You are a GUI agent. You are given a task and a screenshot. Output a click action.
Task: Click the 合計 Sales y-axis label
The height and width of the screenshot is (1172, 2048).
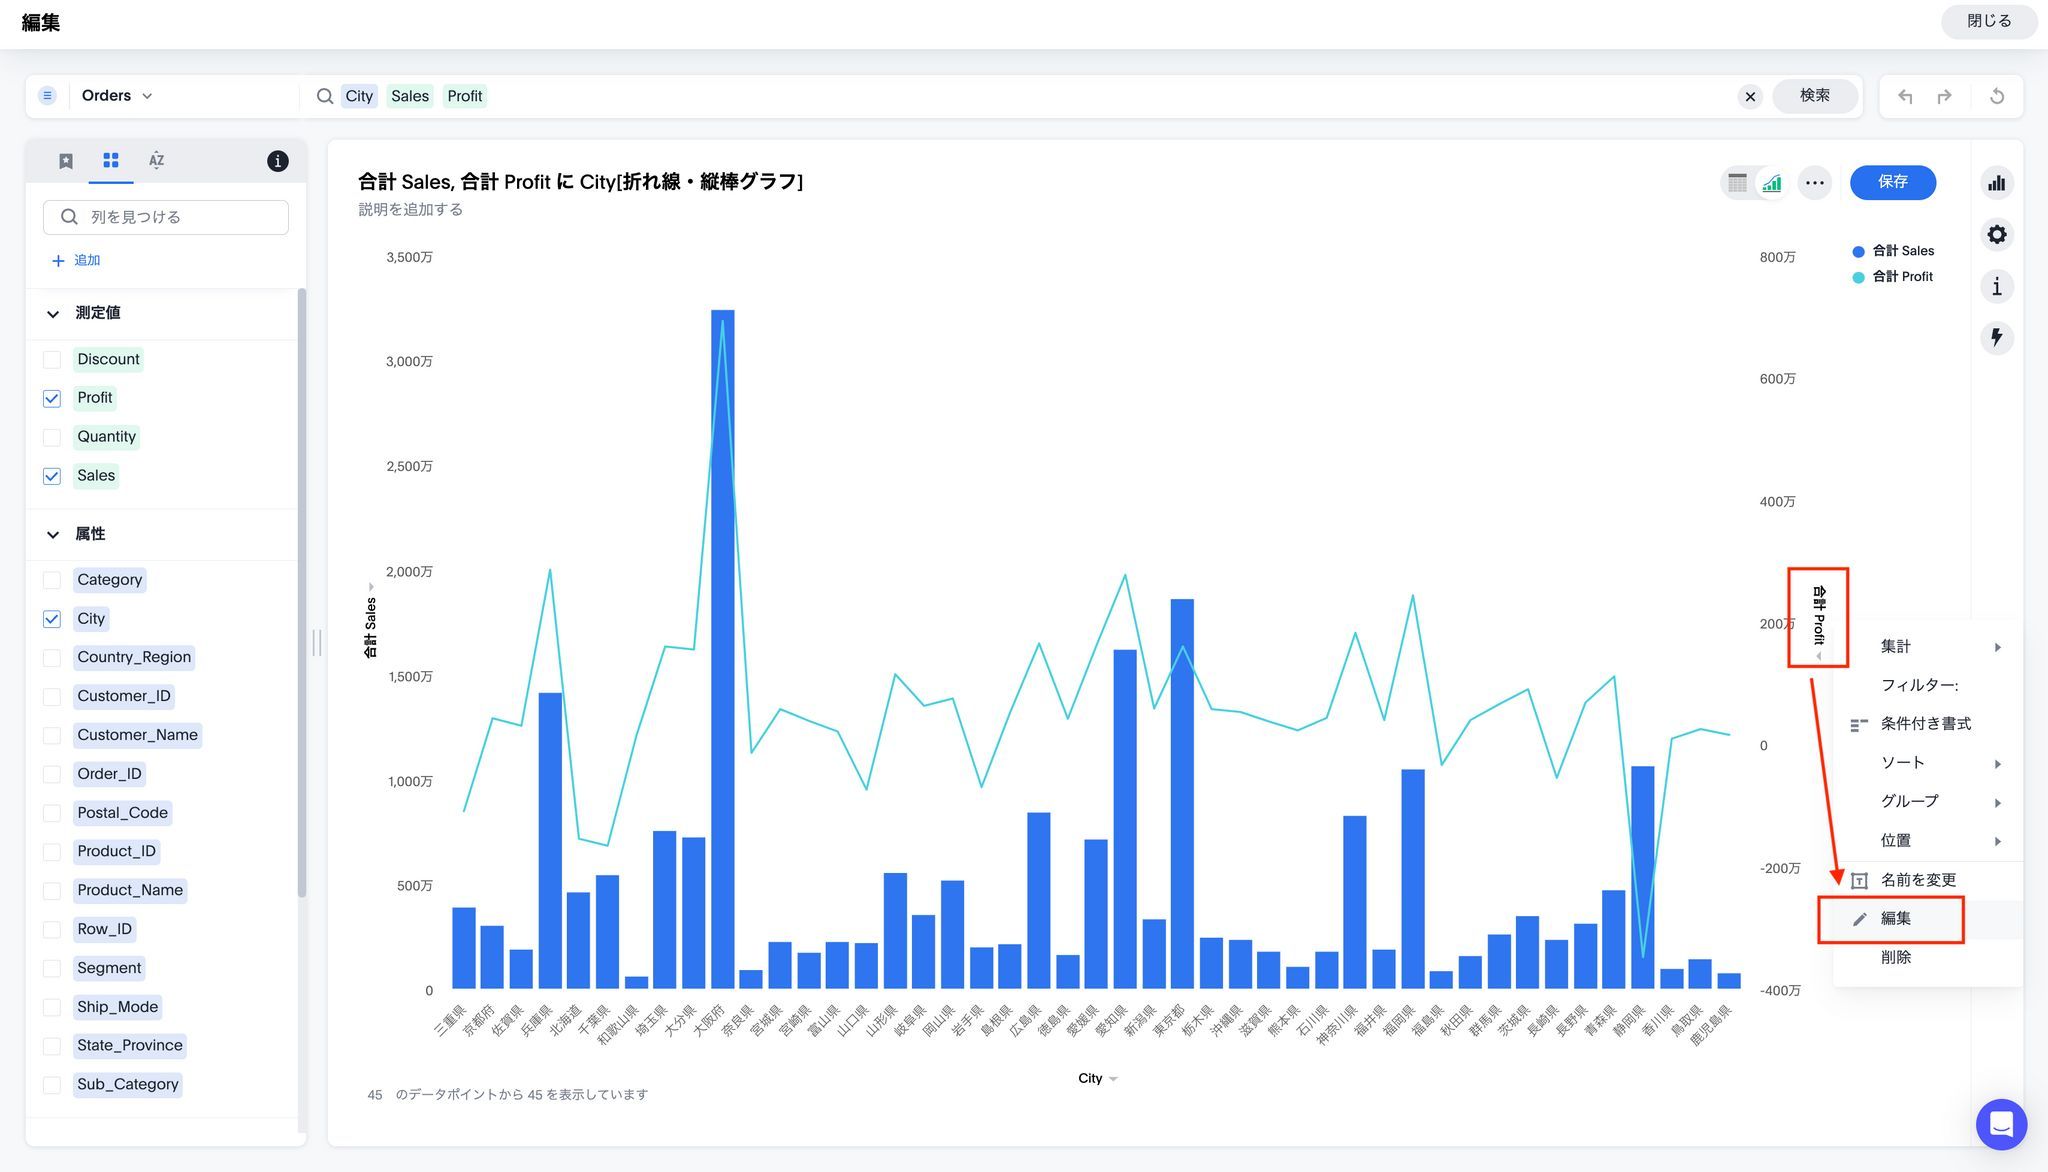point(371,627)
